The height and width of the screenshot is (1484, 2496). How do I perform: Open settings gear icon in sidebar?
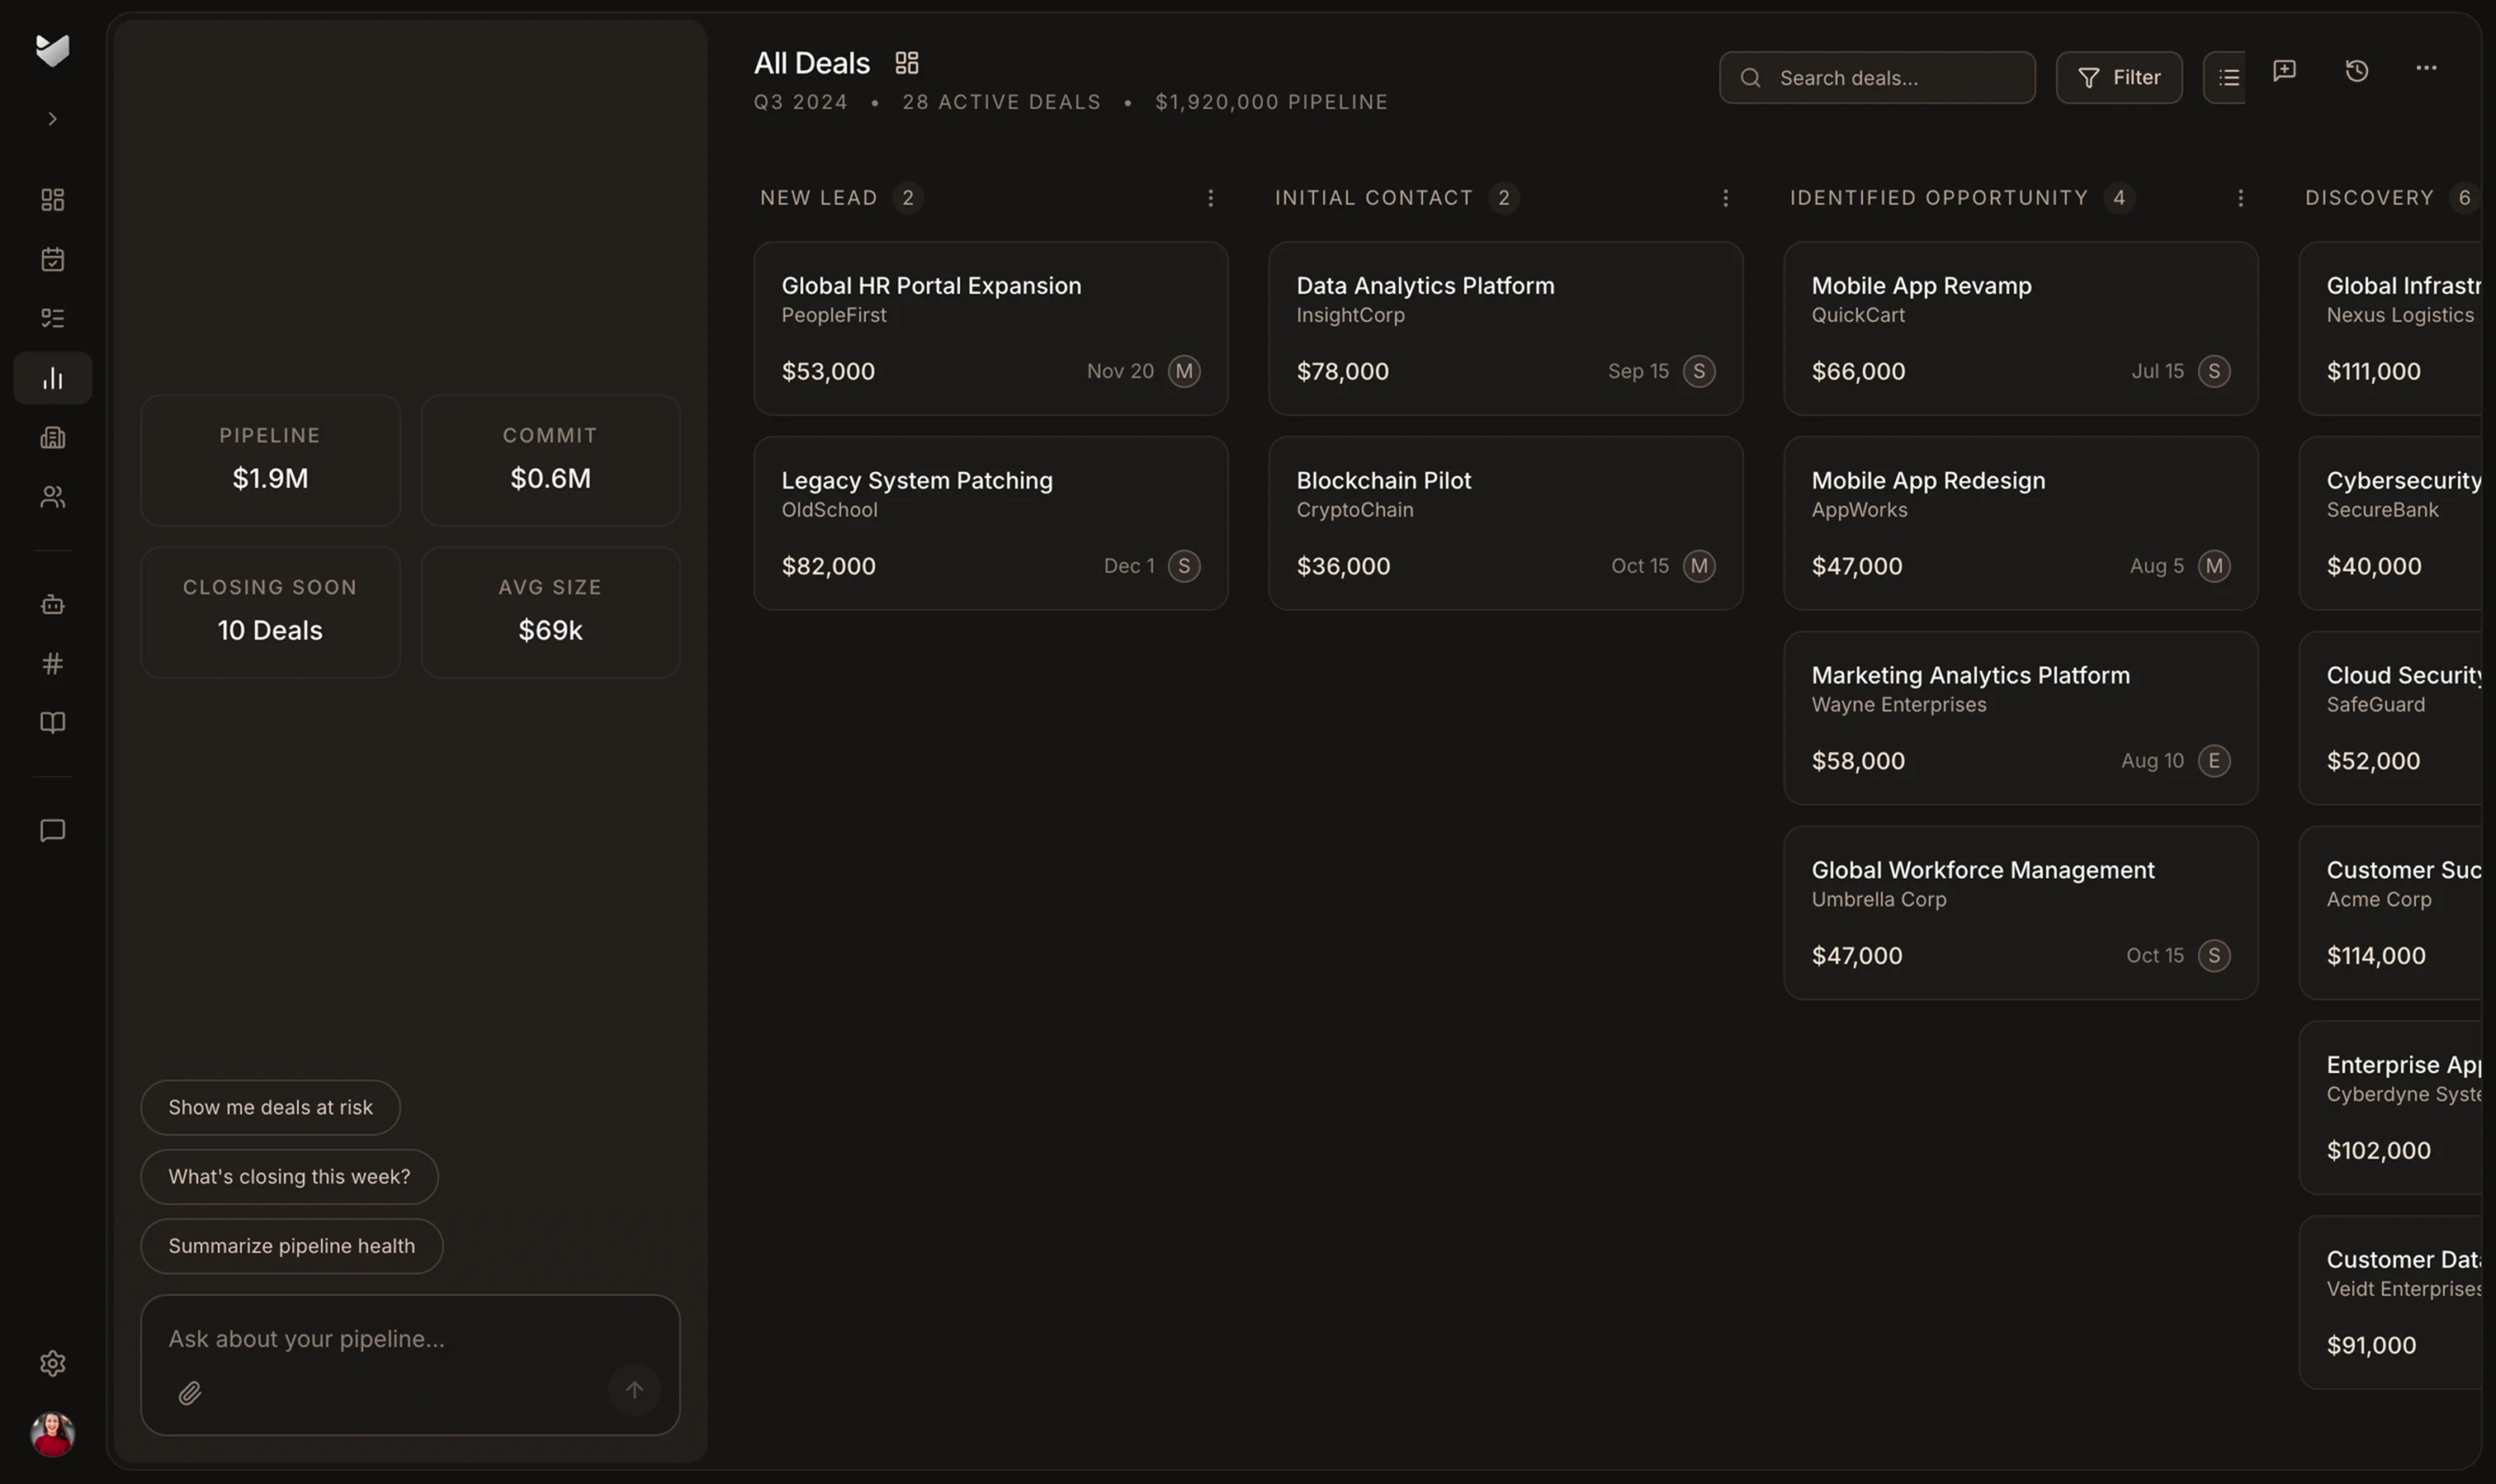pos(52,1363)
